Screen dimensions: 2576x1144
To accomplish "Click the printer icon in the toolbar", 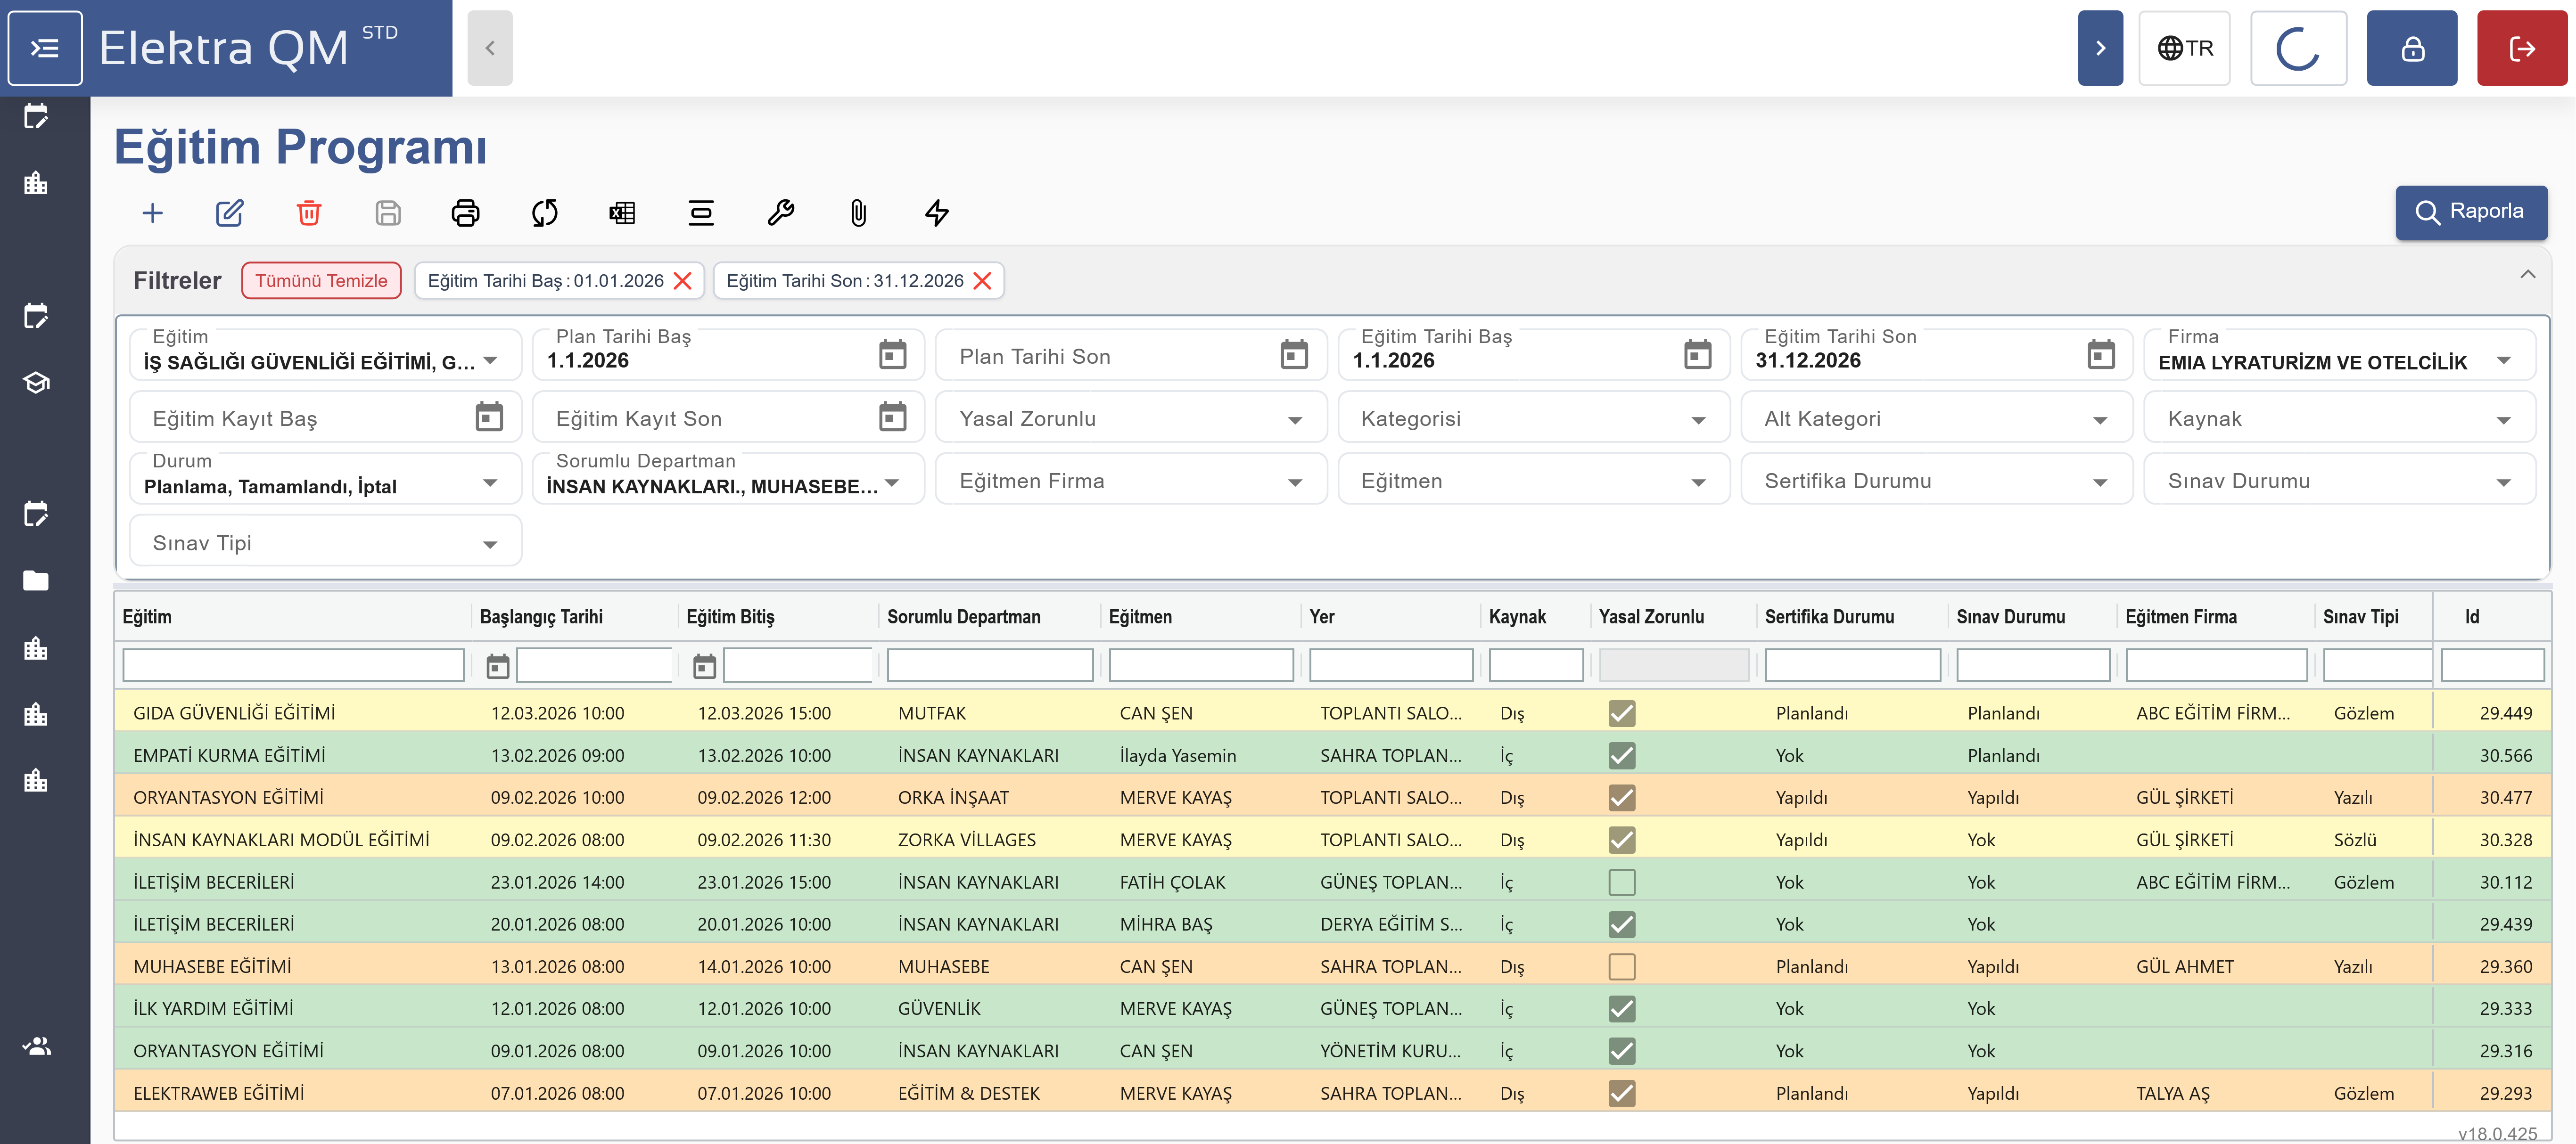I will coord(466,212).
